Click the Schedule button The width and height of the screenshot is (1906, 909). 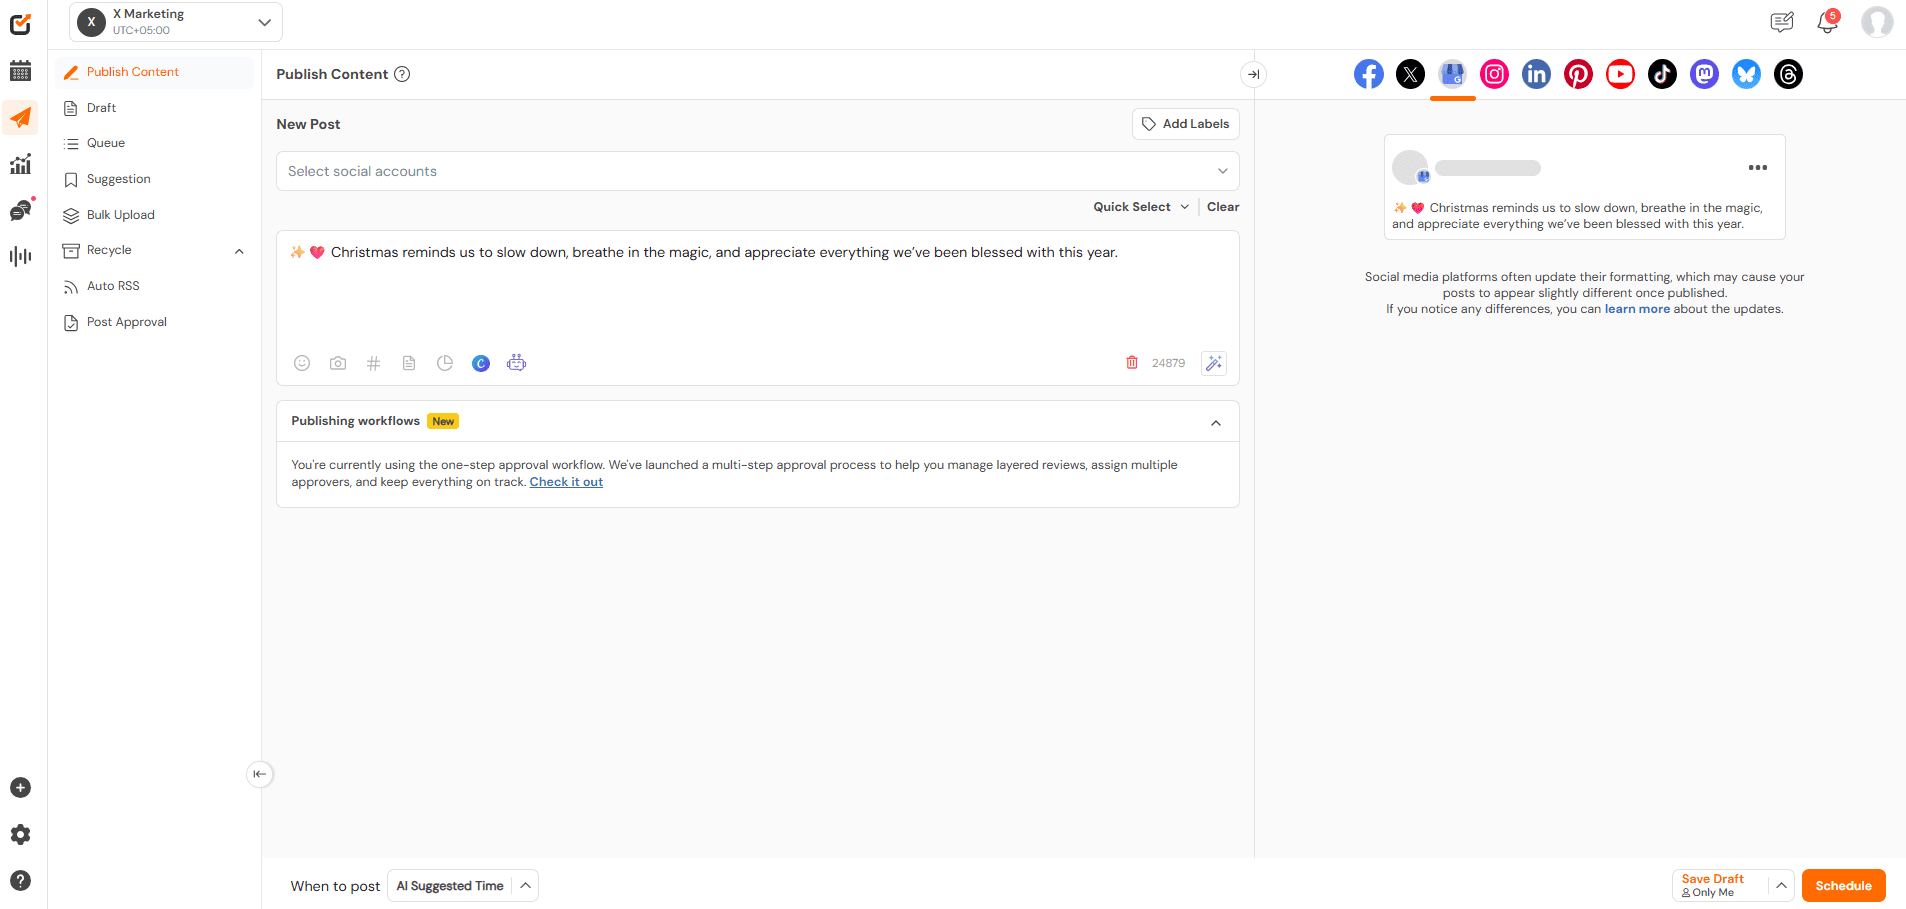tap(1843, 885)
